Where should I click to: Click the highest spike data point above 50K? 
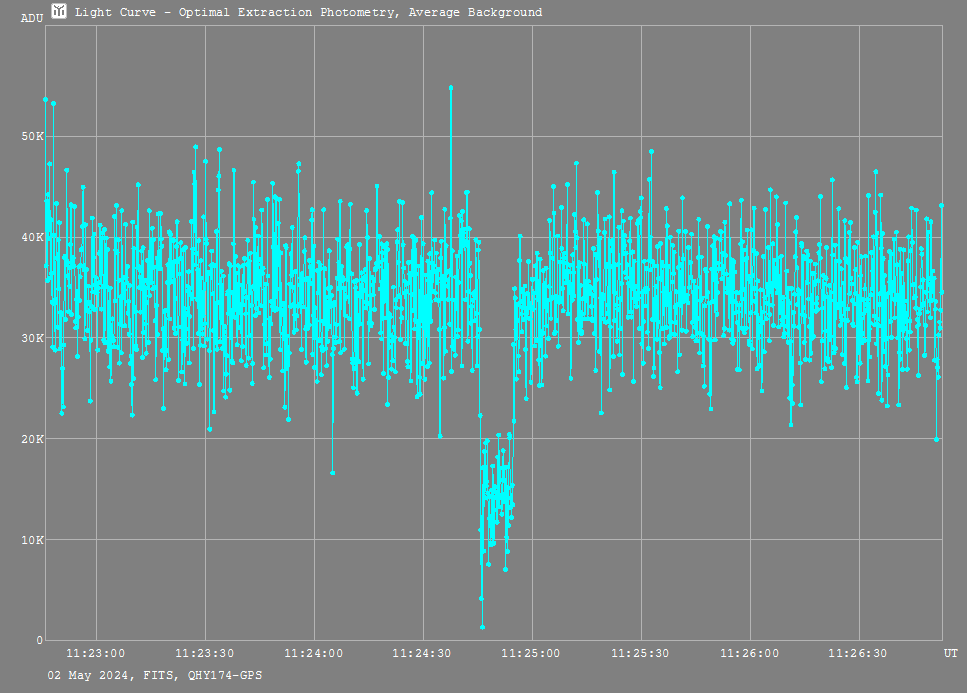click(x=451, y=88)
